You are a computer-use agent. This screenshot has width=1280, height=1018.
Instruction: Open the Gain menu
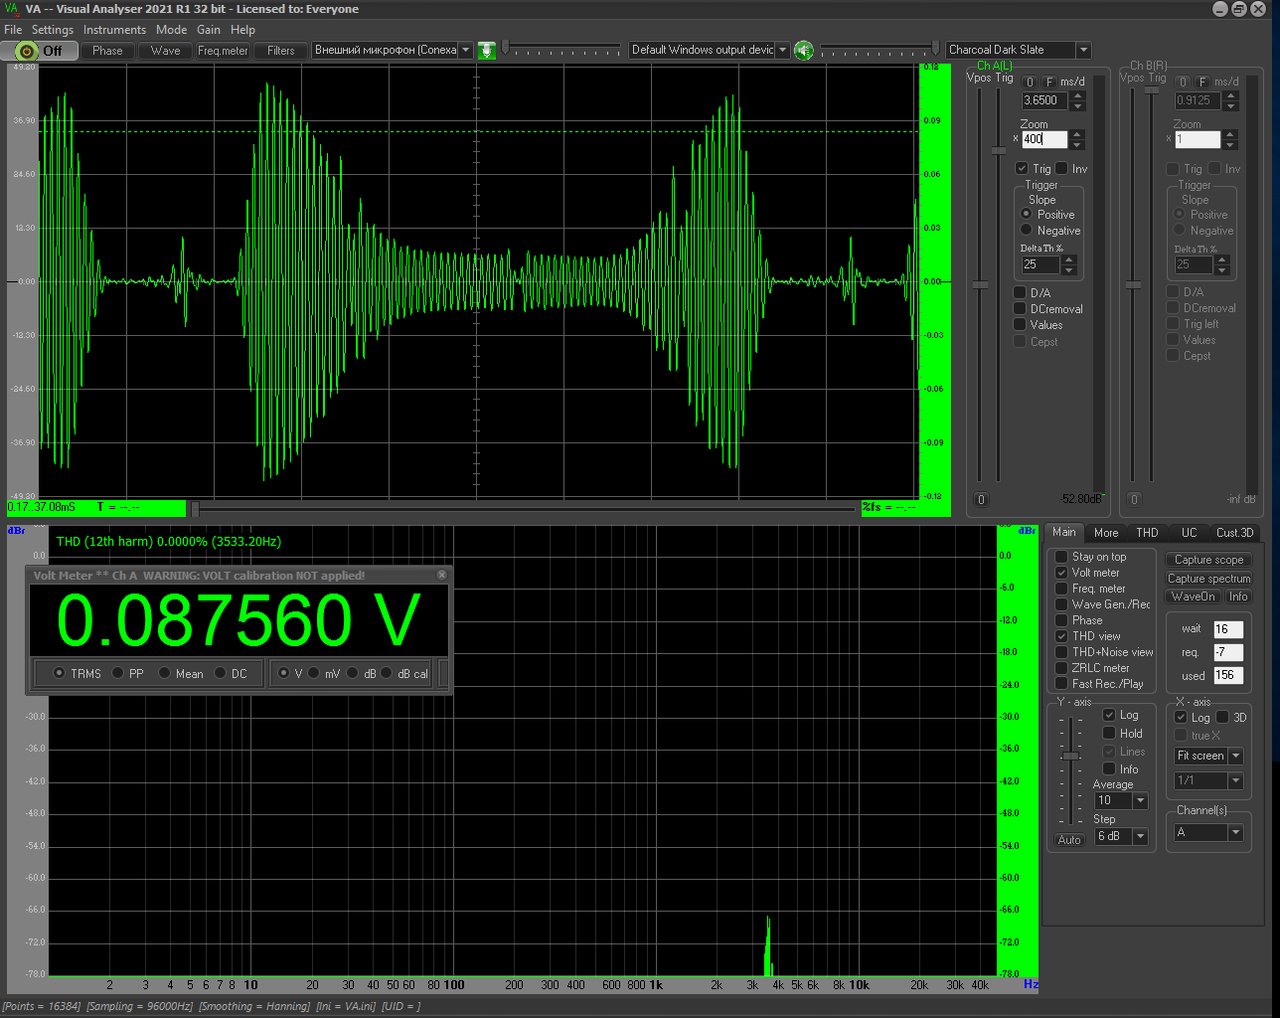(x=208, y=30)
